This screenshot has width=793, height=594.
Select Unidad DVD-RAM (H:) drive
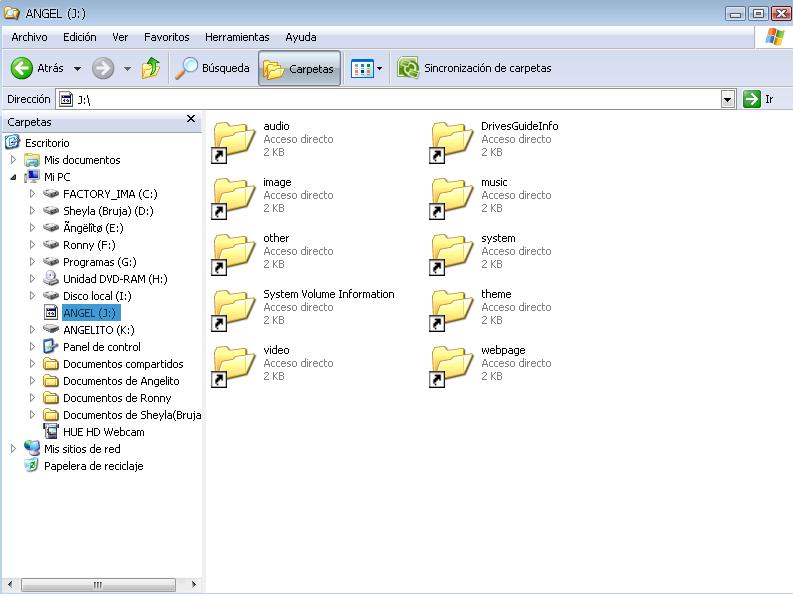[115, 279]
